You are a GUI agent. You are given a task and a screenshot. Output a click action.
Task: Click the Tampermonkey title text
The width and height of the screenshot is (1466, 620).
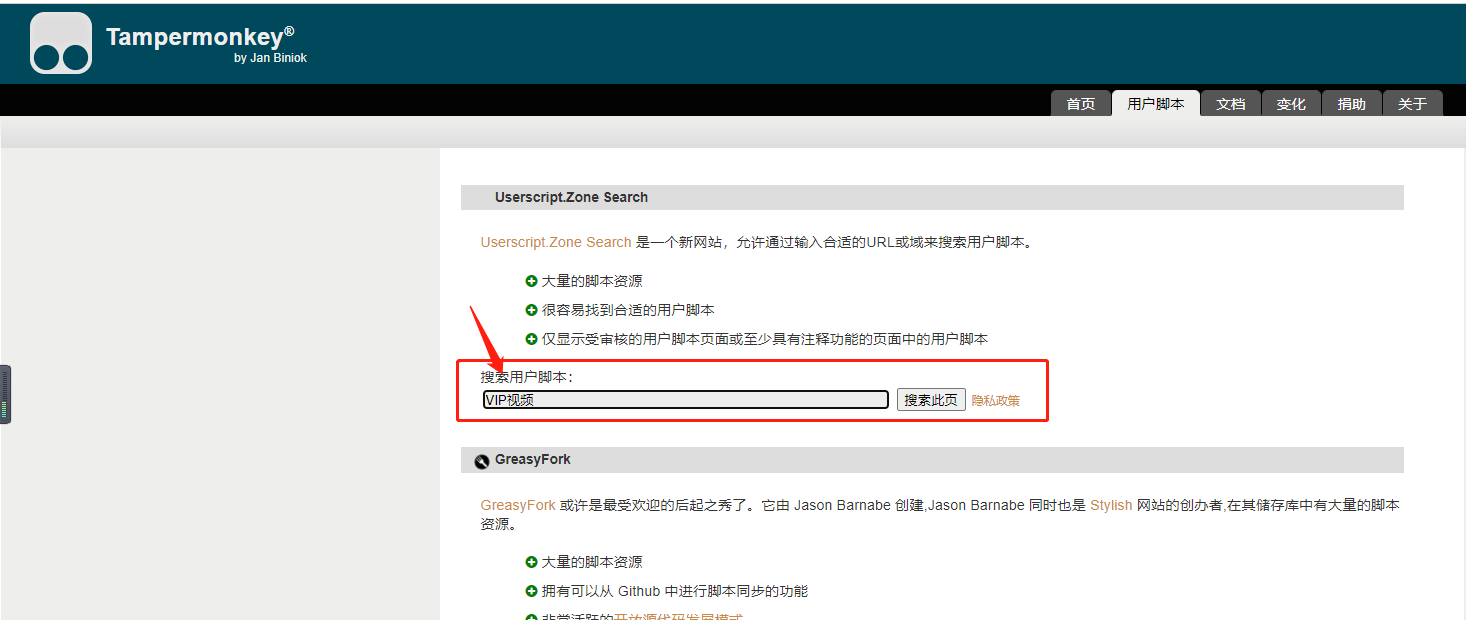[x=200, y=37]
